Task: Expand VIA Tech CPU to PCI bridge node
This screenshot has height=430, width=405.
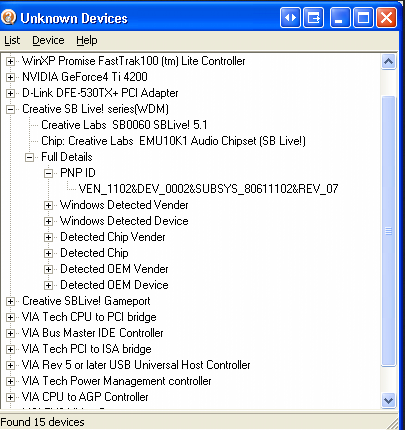Action: (10, 317)
